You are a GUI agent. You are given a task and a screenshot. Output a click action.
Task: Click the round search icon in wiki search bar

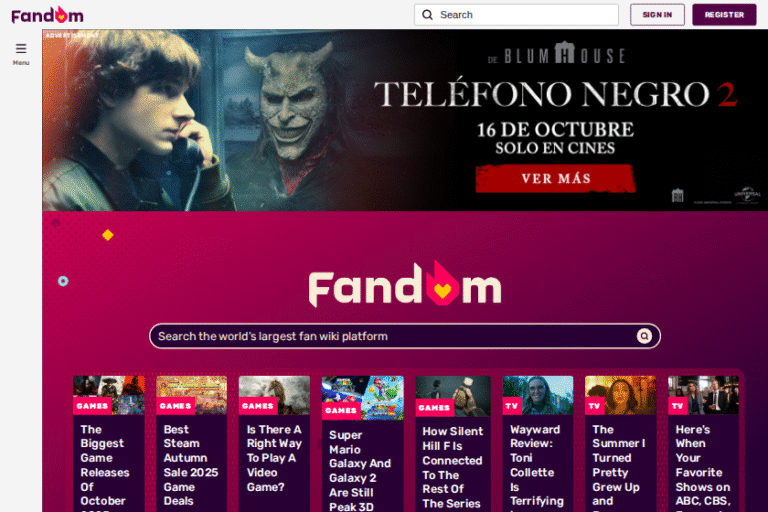click(x=644, y=336)
